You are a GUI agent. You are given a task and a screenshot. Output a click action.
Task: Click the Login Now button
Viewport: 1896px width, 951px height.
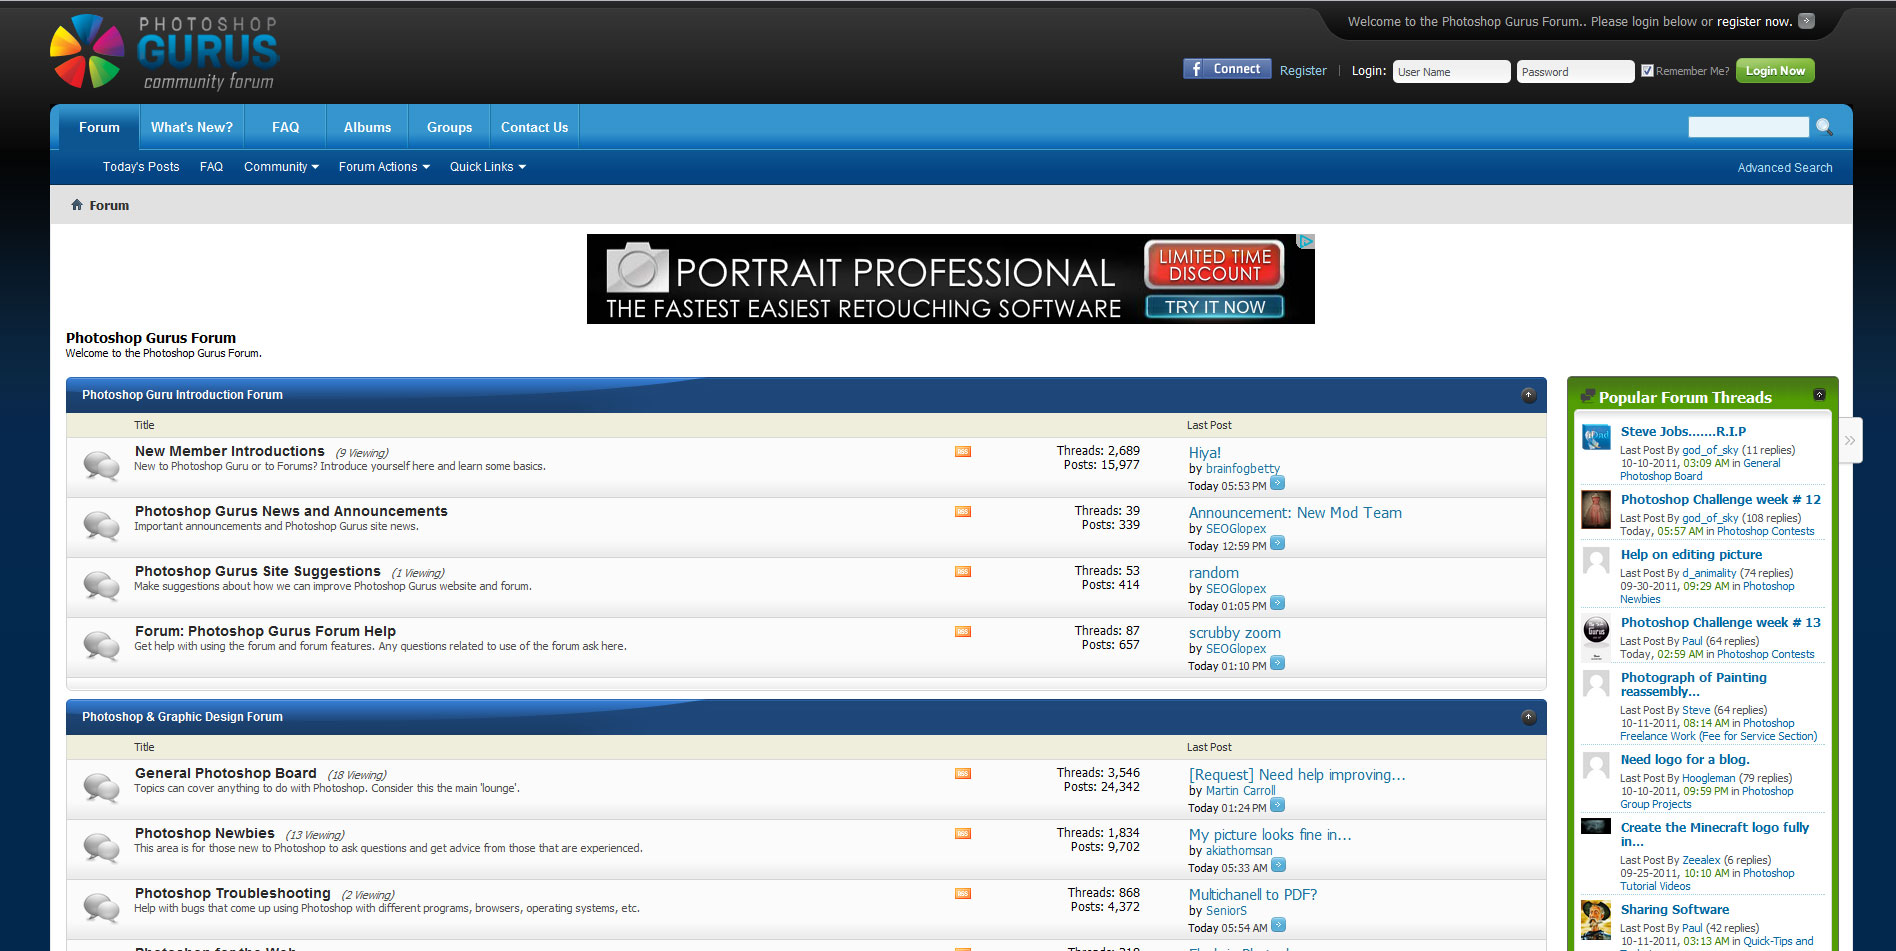pos(1775,70)
